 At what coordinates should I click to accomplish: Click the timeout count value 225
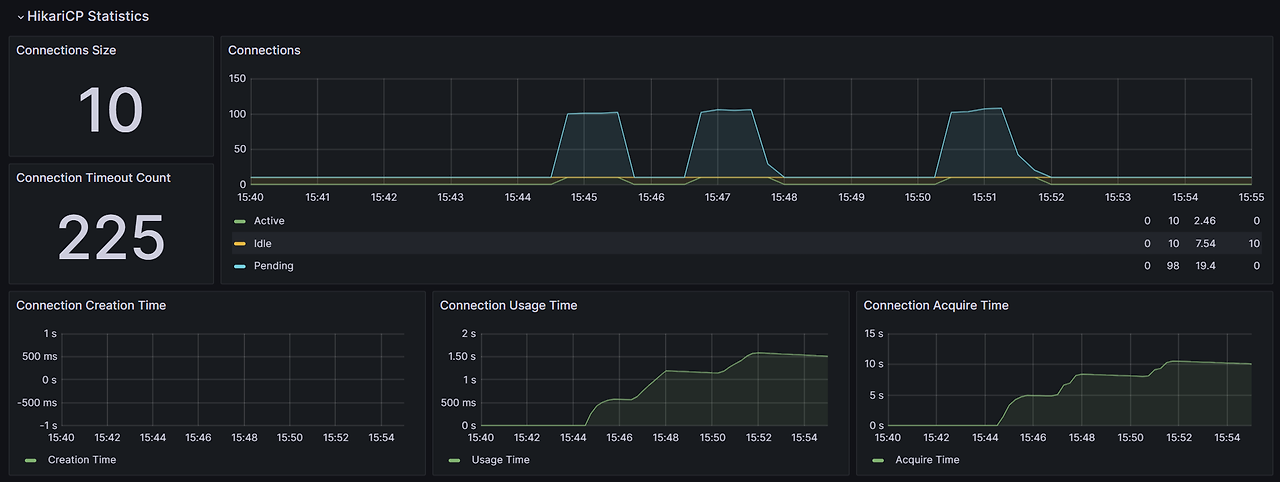(x=111, y=238)
